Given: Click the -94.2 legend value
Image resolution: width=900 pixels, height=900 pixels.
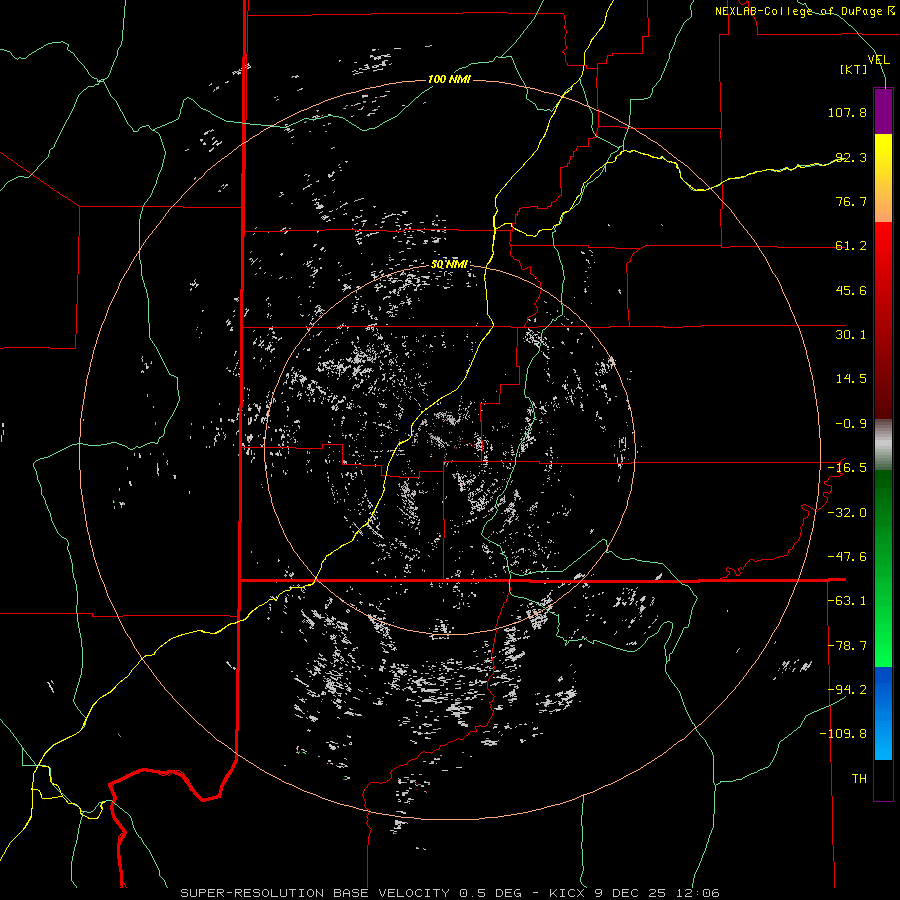Looking at the screenshot, I should [x=847, y=690].
